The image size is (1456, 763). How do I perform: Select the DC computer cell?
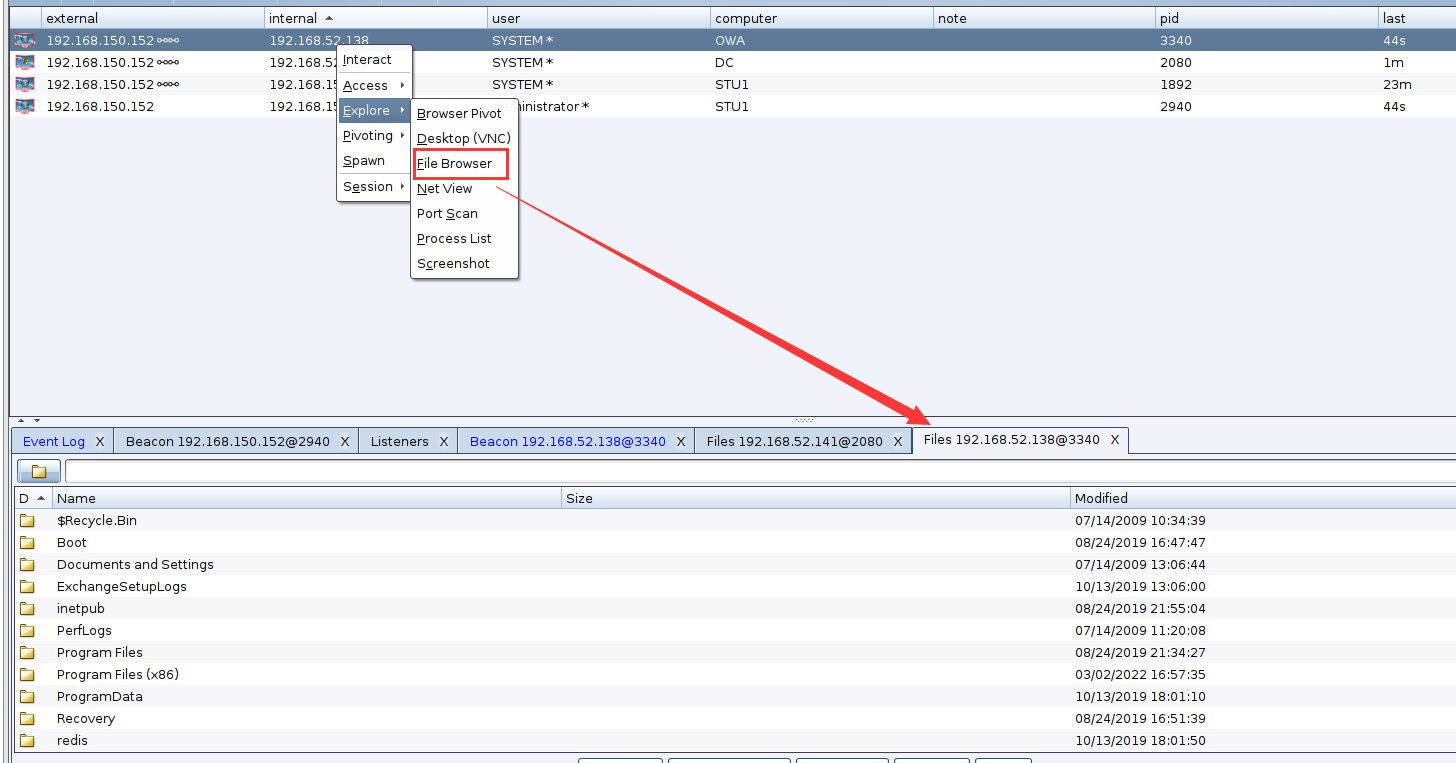tap(822, 62)
